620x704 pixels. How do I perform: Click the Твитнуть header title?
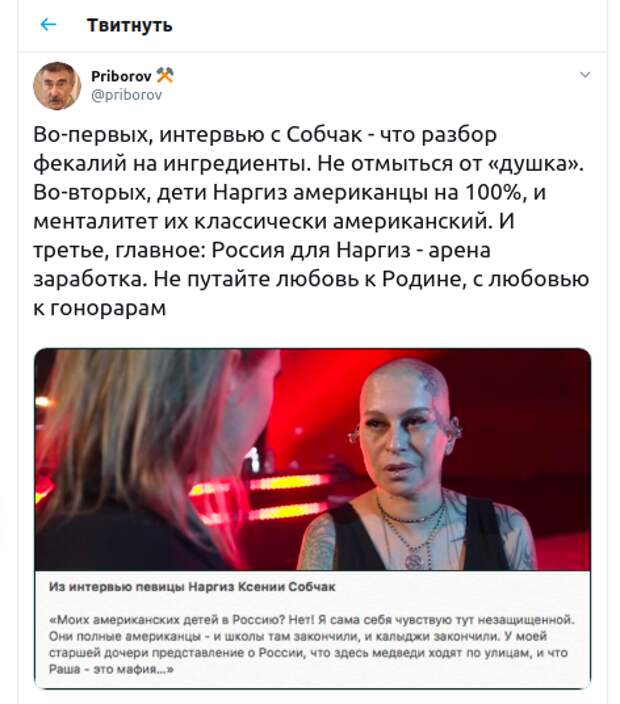tap(129, 25)
